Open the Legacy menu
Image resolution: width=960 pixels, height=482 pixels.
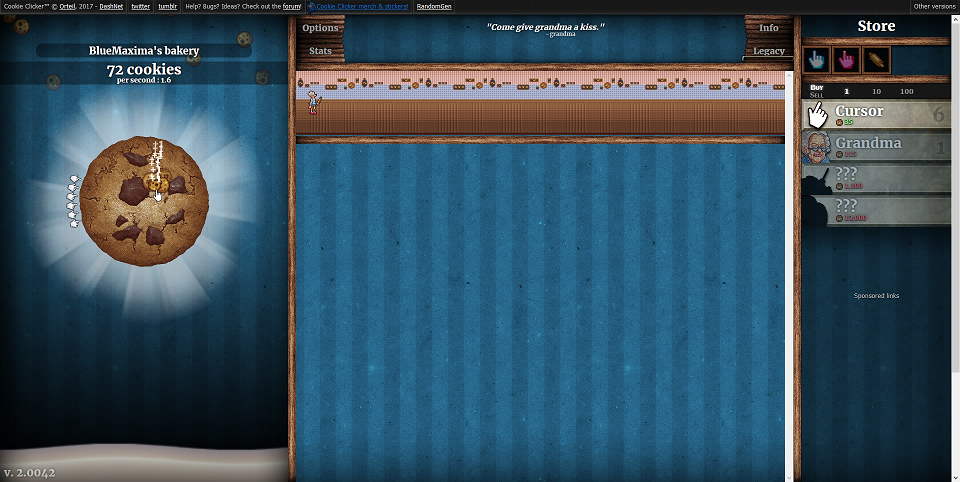[x=768, y=51]
